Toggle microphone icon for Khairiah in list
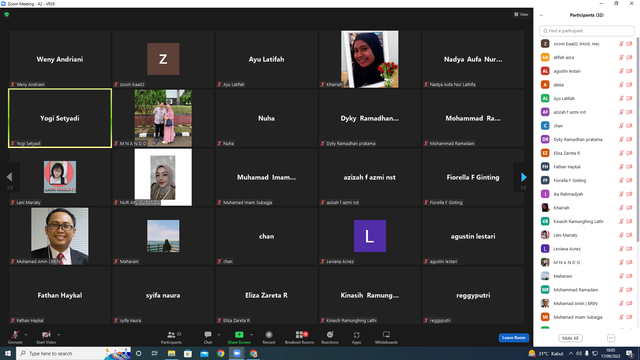Screen dimensions: 640x360 pyautogui.click(x=621, y=208)
